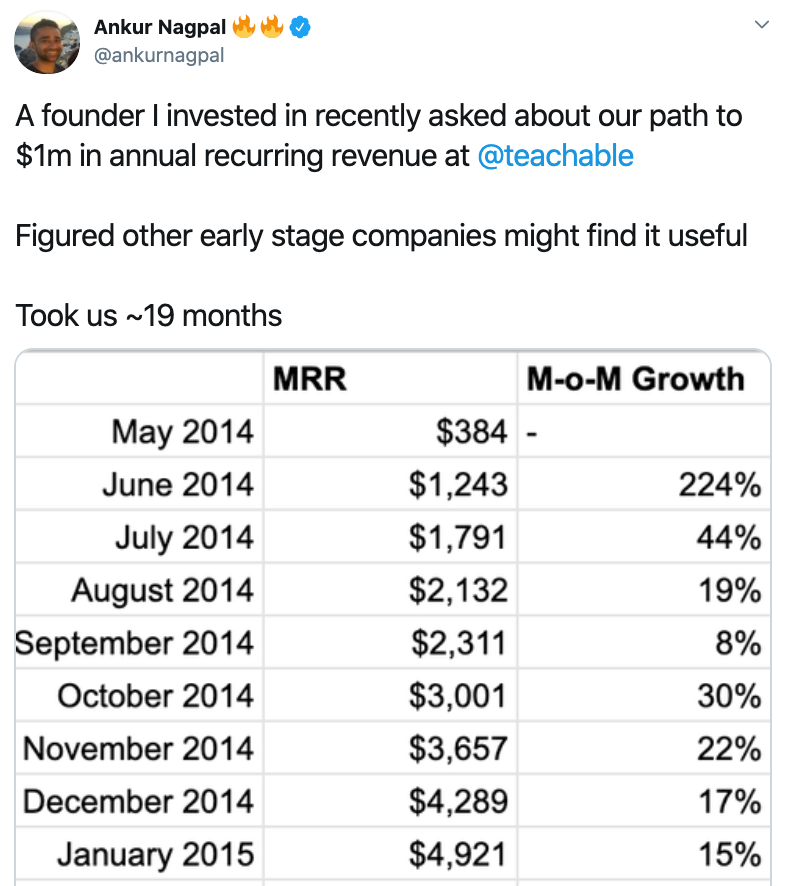Open the tweet options chevron menu
The width and height of the screenshot is (788, 886).
pos(761,24)
